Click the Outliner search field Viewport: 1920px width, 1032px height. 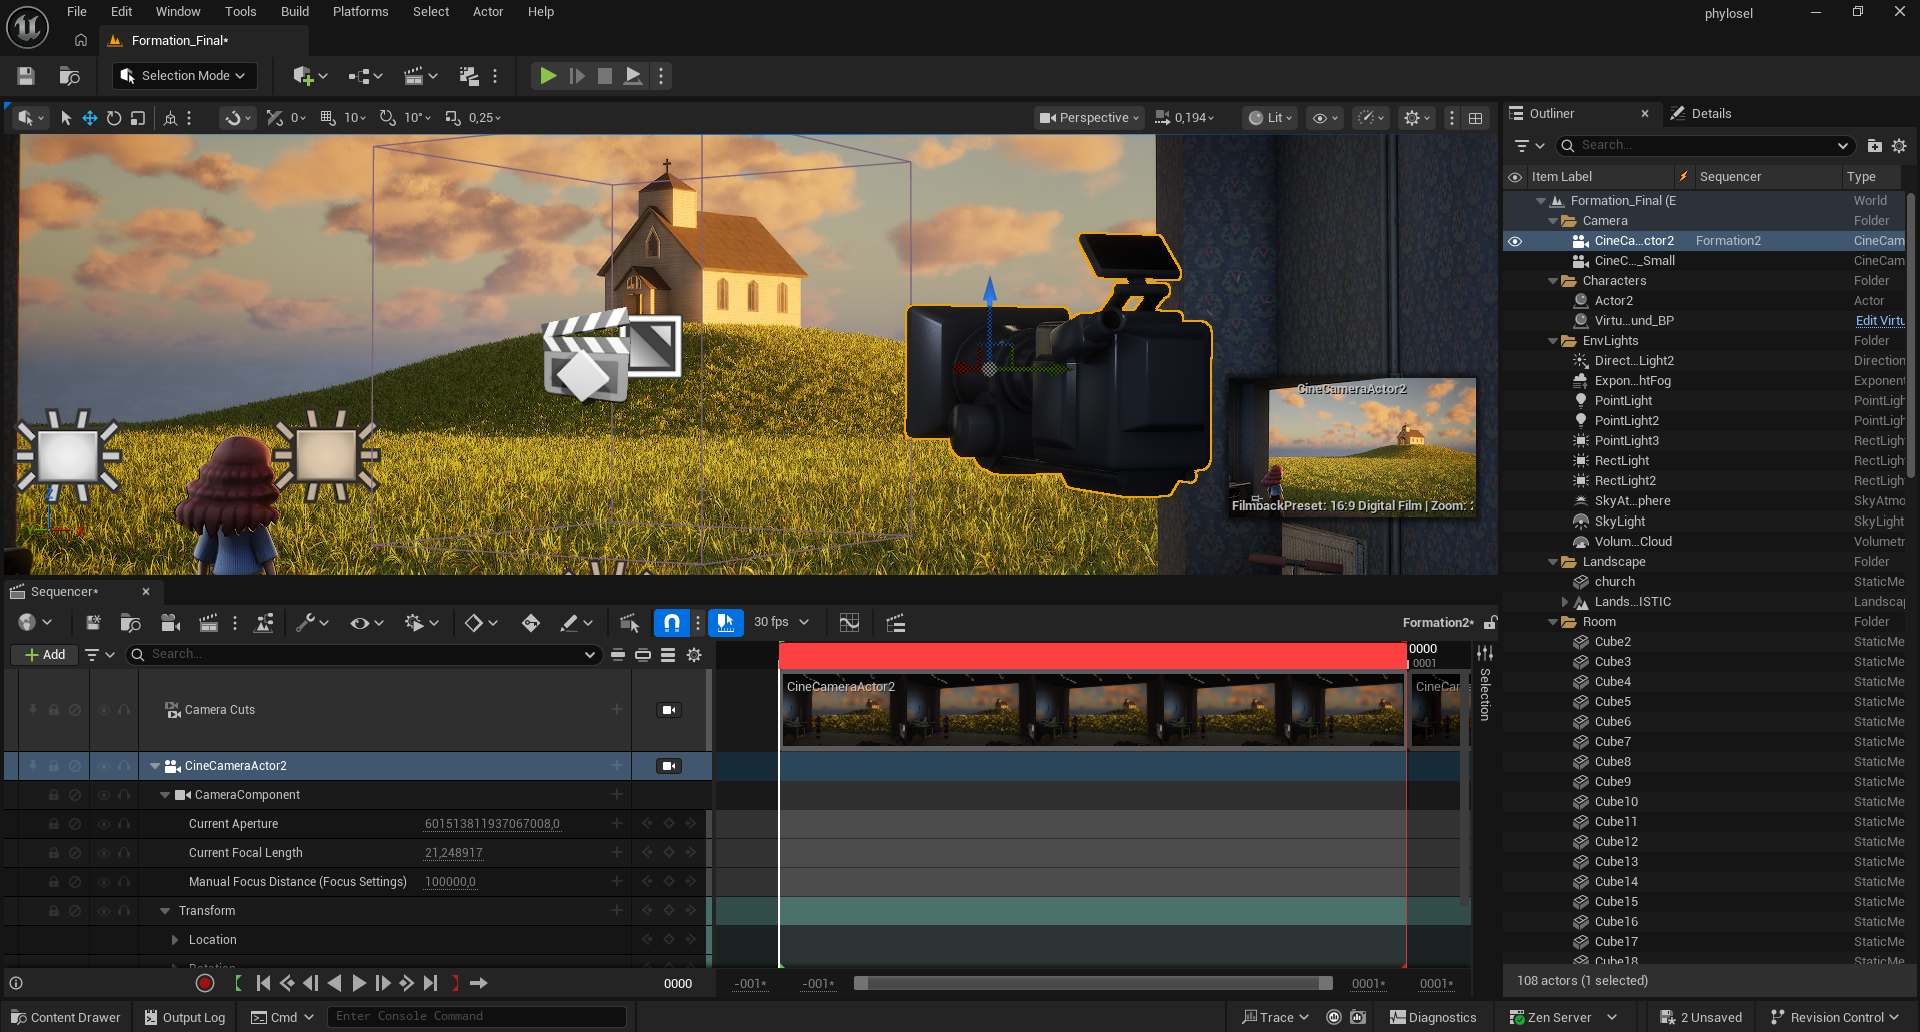(x=1706, y=146)
